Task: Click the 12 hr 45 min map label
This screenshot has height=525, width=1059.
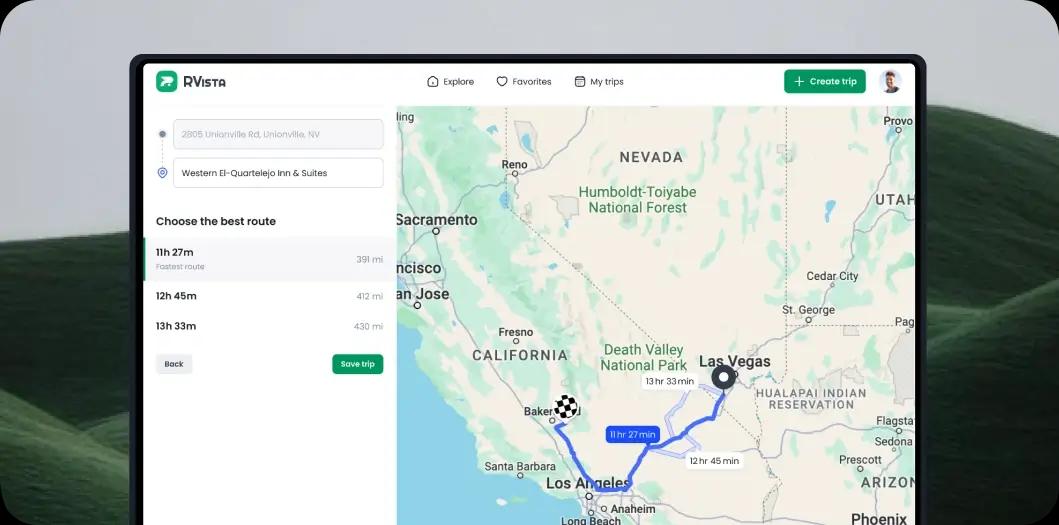Action: [714, 461]
